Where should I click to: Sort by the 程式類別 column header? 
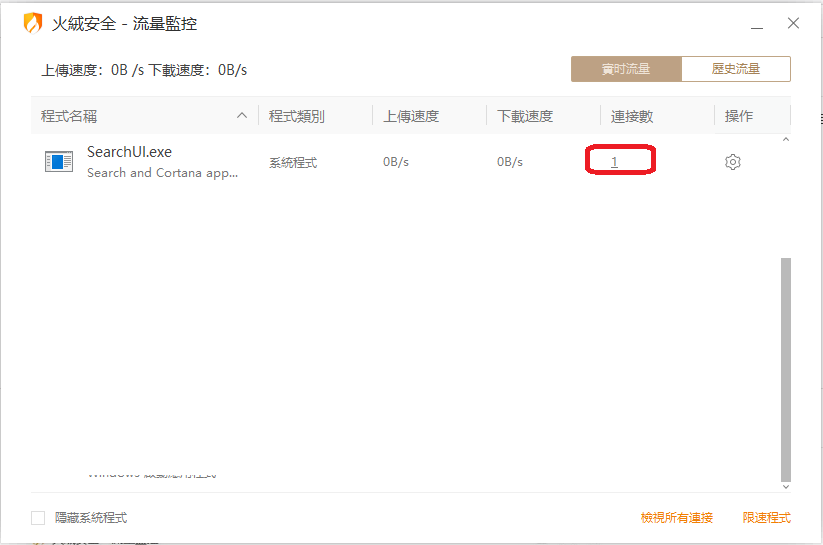(296, 116)
